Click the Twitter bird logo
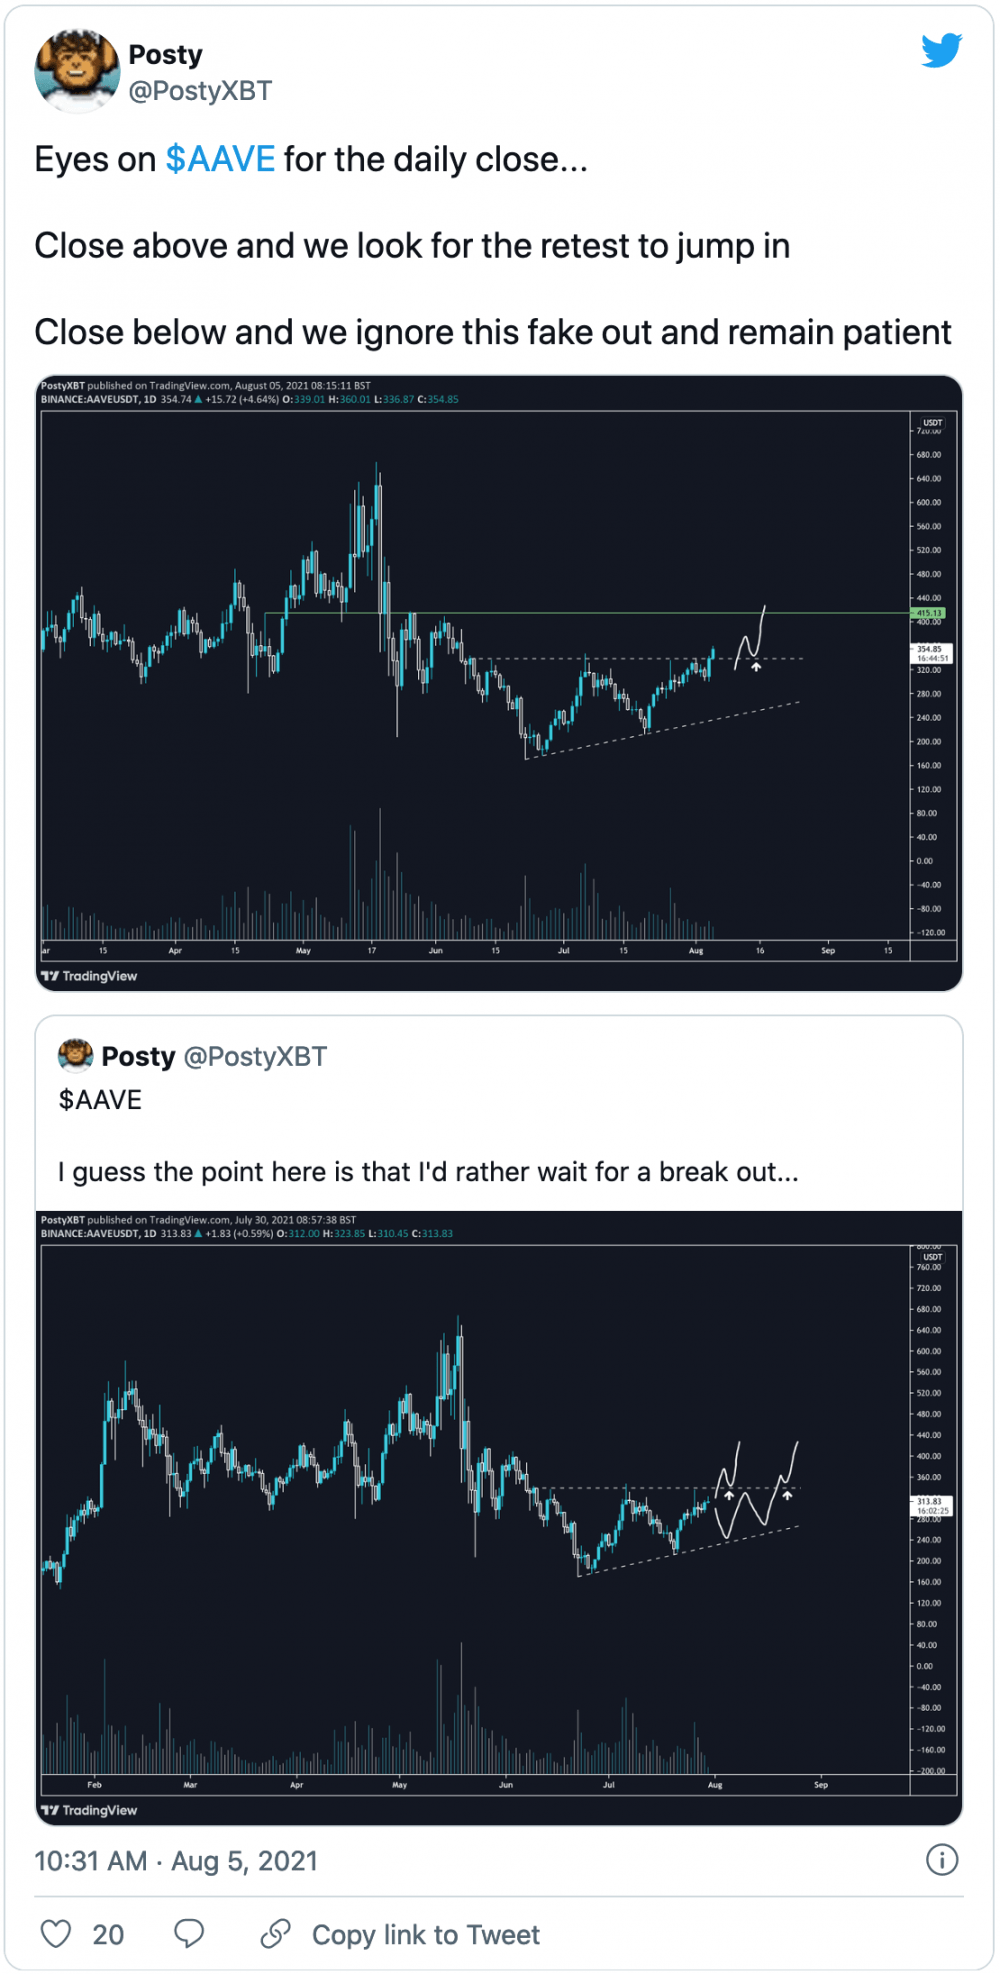This screenshot has width=1000, height=1974. click(x=941, y=50)
